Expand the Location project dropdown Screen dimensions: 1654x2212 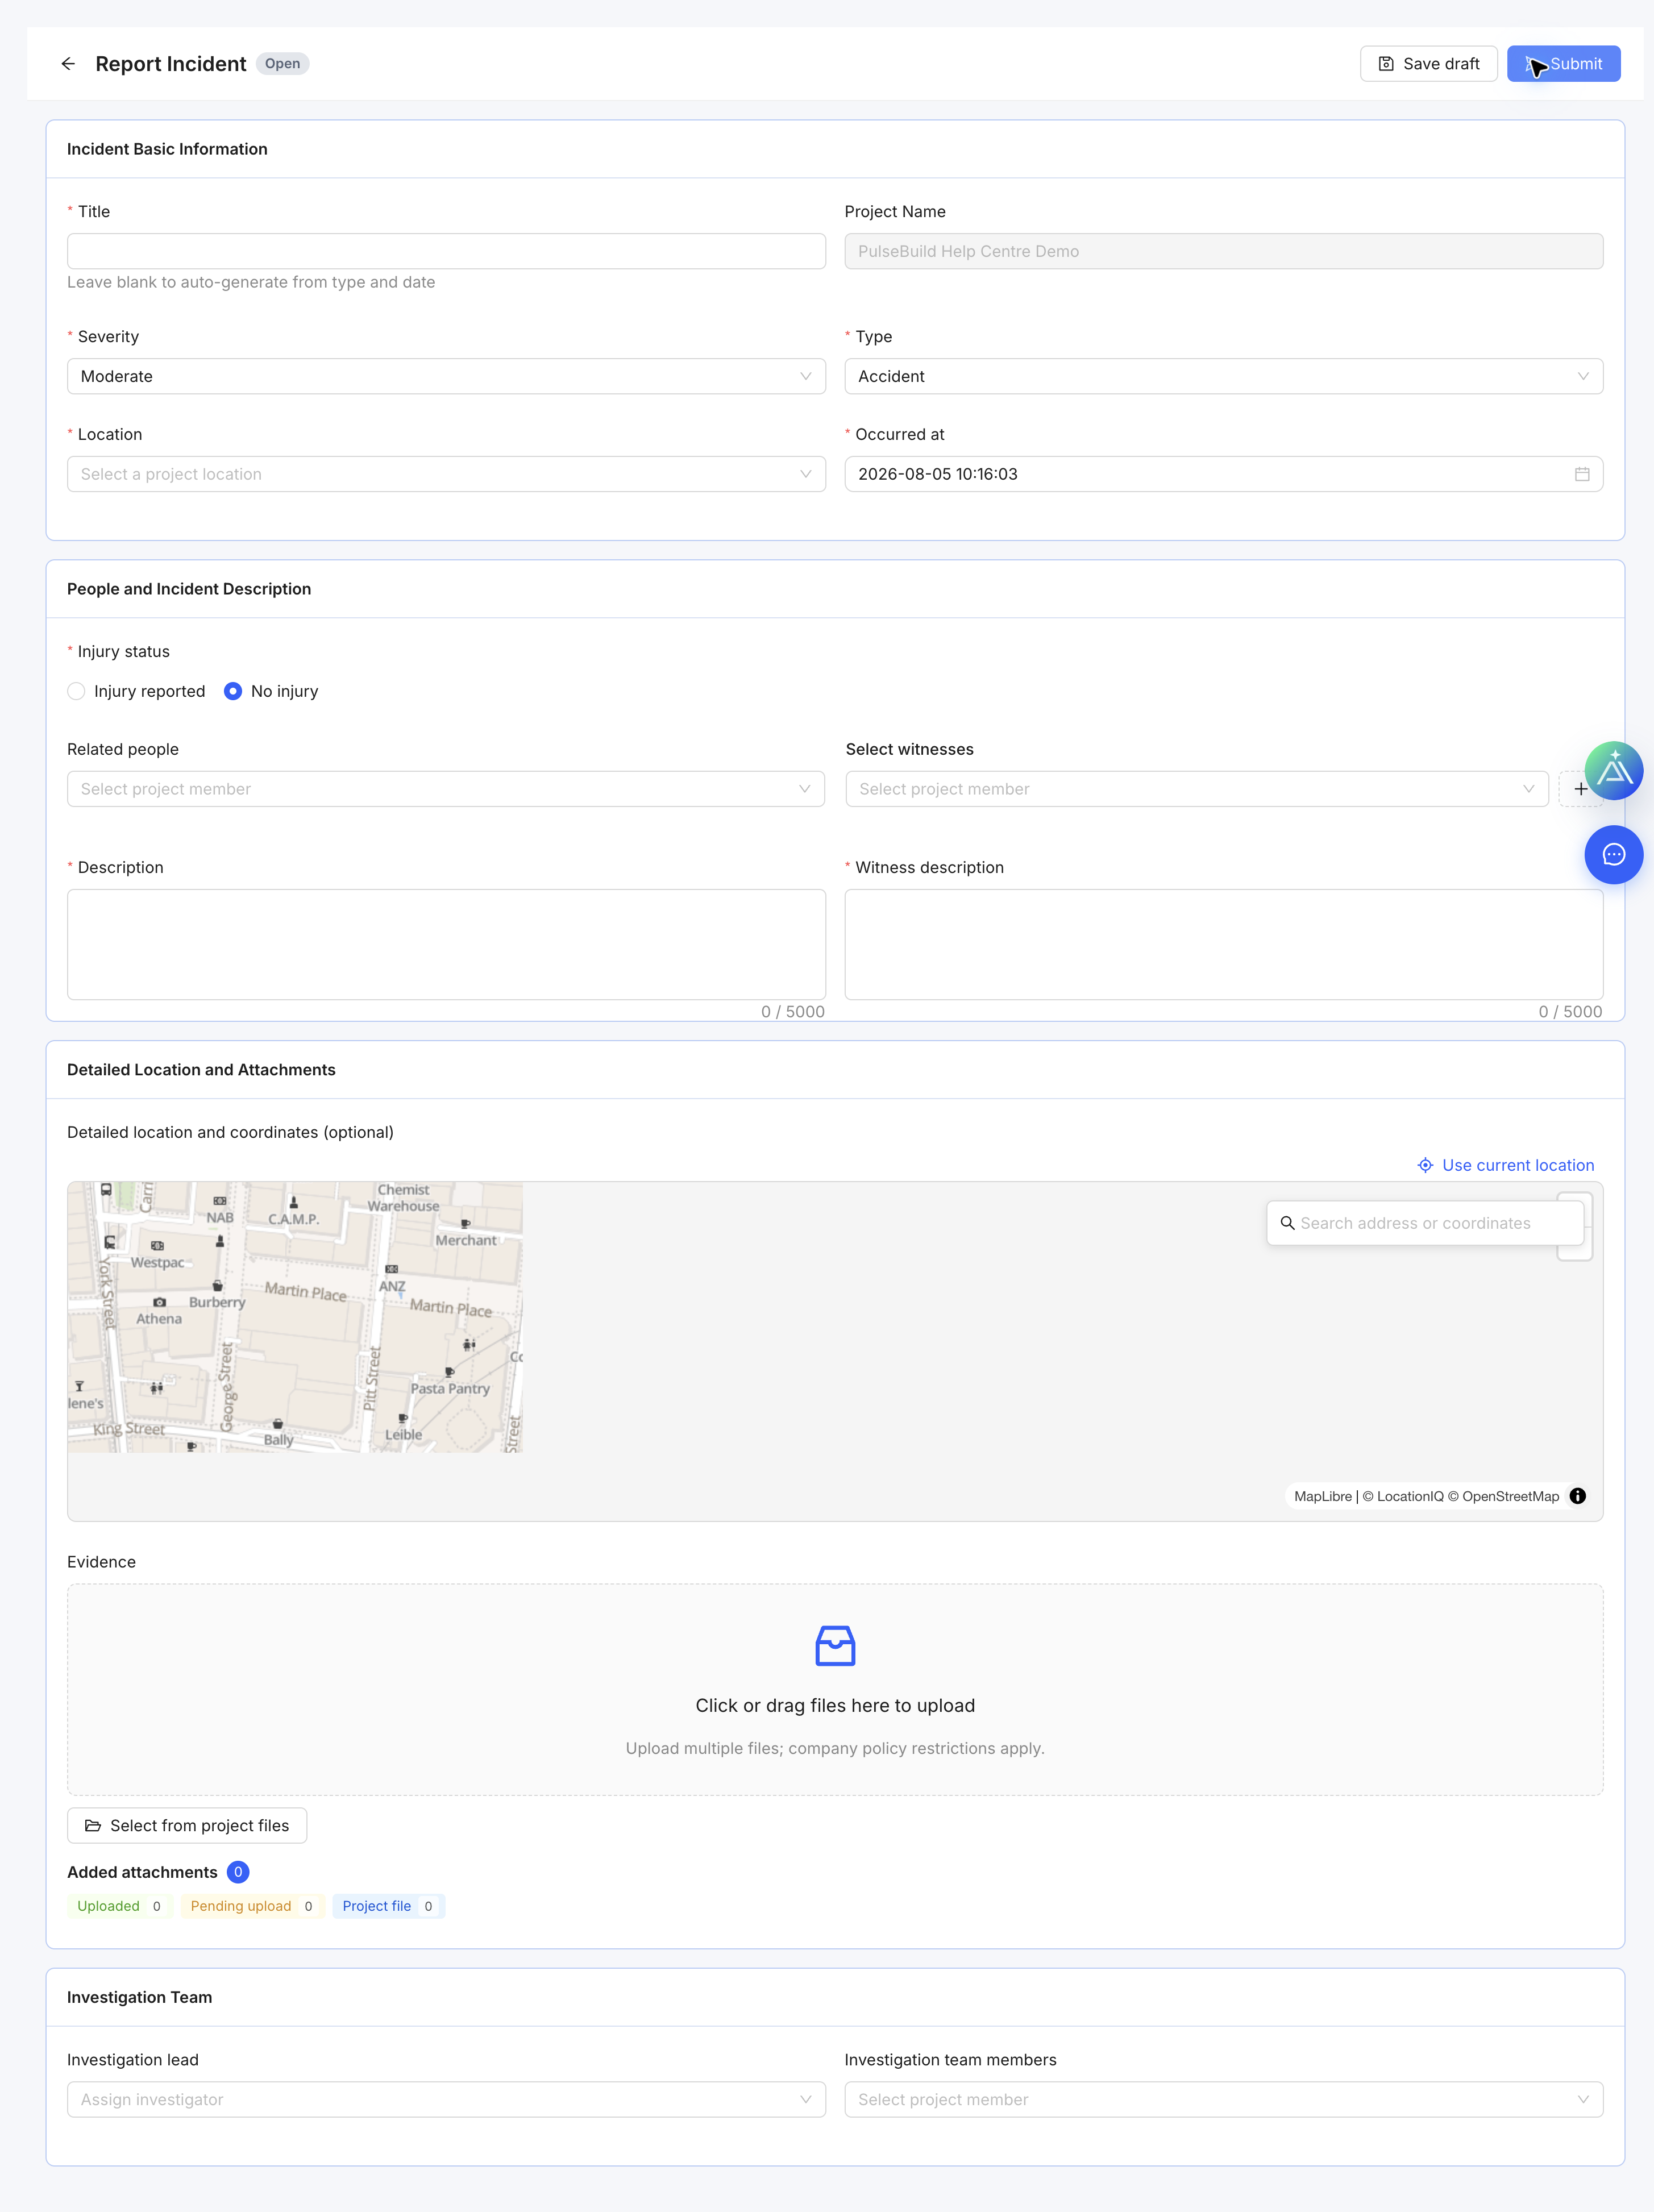coord(446,474)
